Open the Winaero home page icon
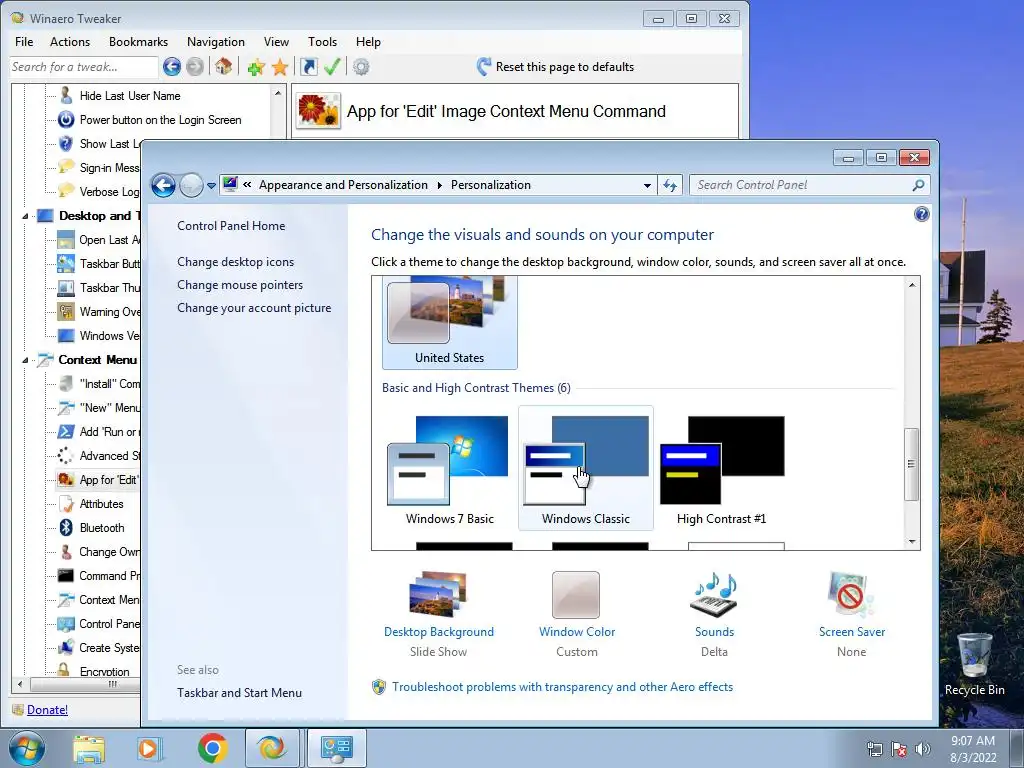The height and width of the screenshot is (768, 1024). tap(223, 66)
